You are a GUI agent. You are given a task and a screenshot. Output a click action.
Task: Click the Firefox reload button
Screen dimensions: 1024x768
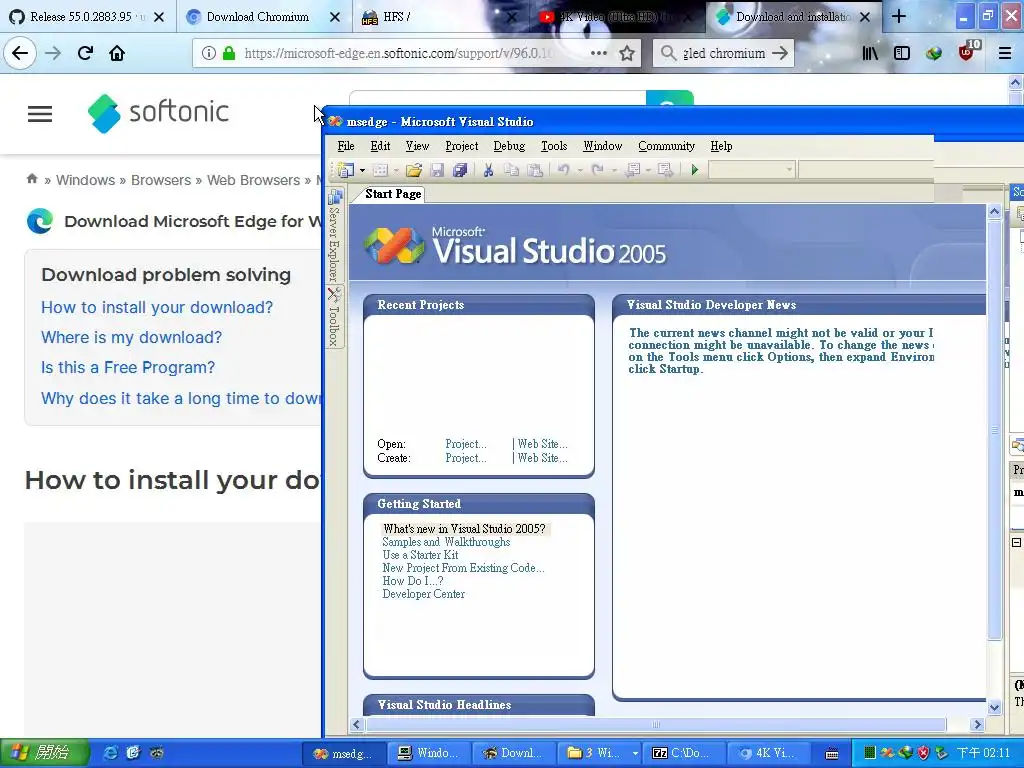(85, 53)
